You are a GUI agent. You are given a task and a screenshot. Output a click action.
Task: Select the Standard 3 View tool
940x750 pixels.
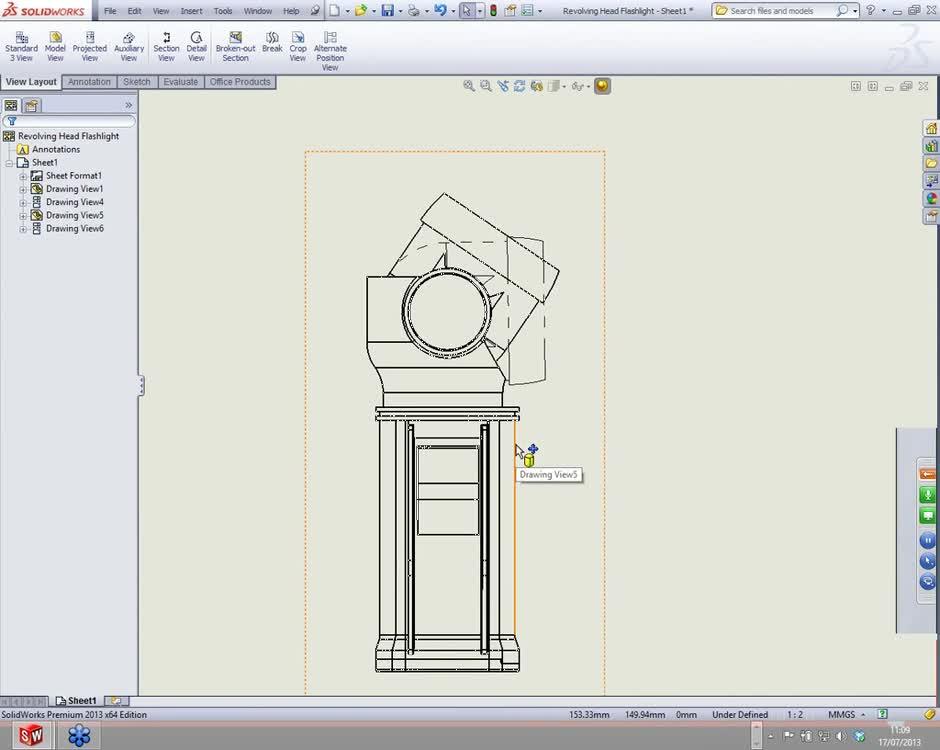(x=21, y=45)
